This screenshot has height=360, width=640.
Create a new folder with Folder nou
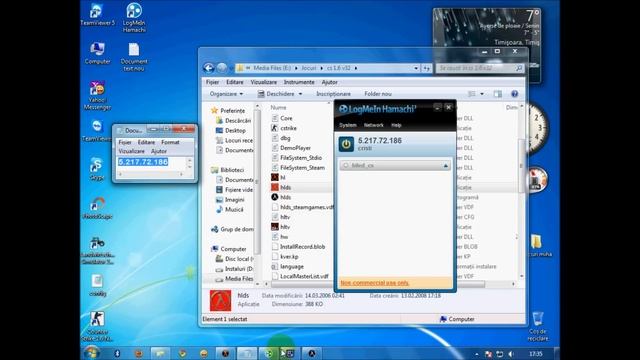click(x=378, y=94)
